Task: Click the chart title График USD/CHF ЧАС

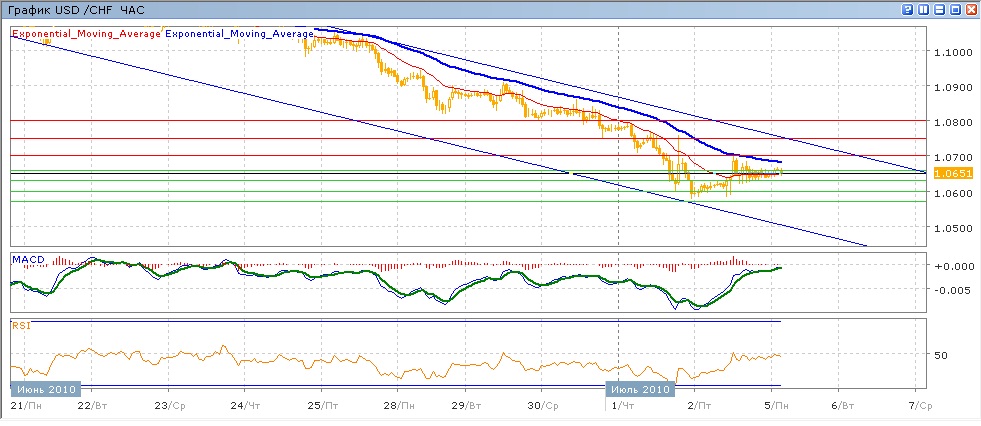Action: (x=75, y=9)
